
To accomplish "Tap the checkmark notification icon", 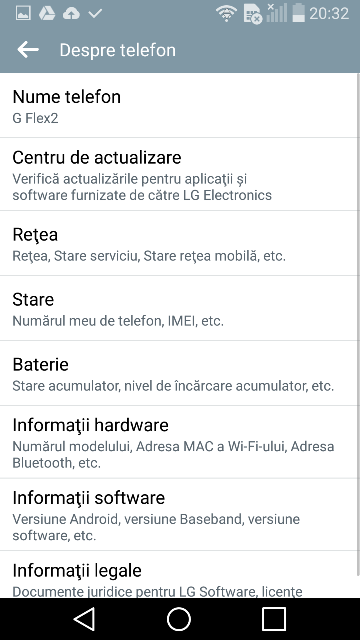I will (95, 13).
